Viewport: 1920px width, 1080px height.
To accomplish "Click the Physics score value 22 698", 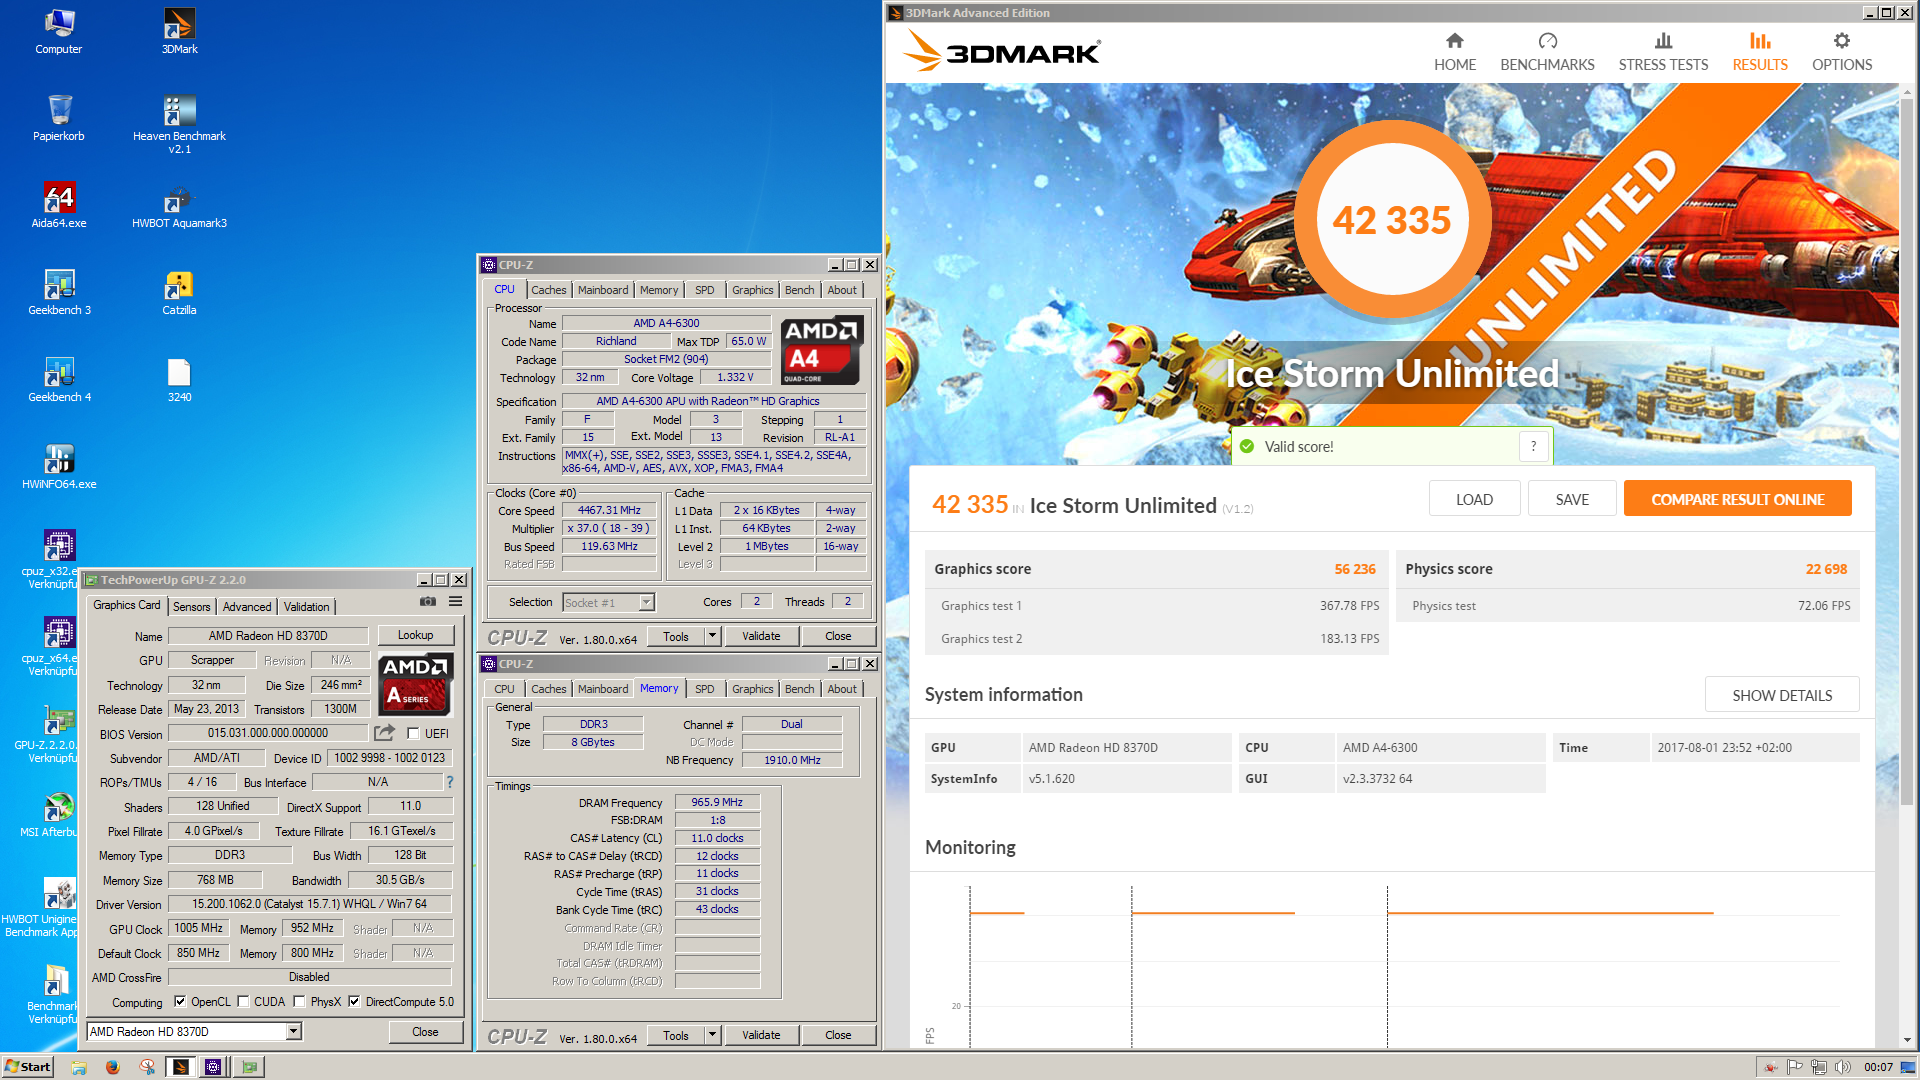I will (1826, 569).
